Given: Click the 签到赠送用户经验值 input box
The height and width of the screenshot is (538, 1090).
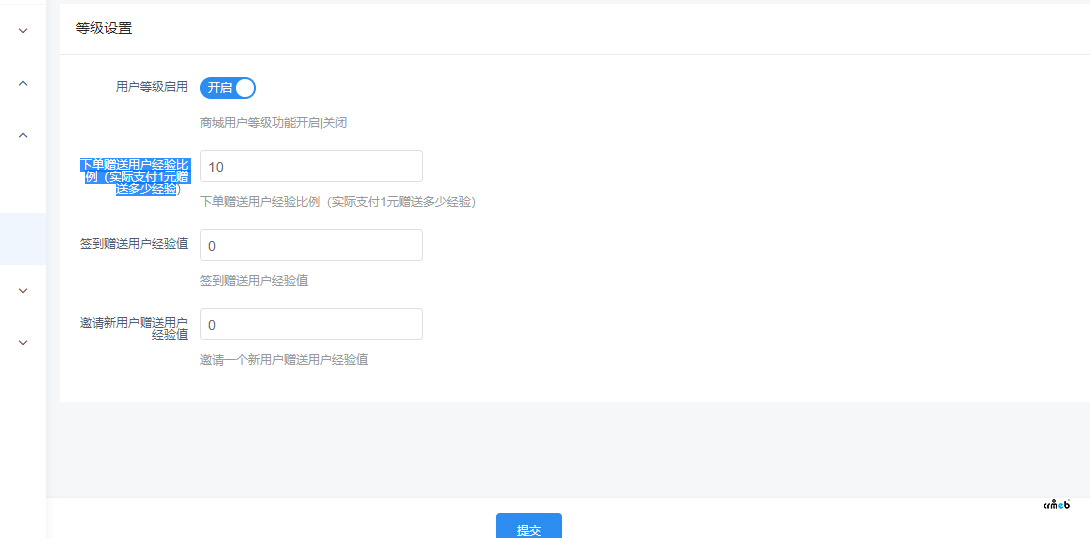Looking at the screenshot, I should pos(311,245).
